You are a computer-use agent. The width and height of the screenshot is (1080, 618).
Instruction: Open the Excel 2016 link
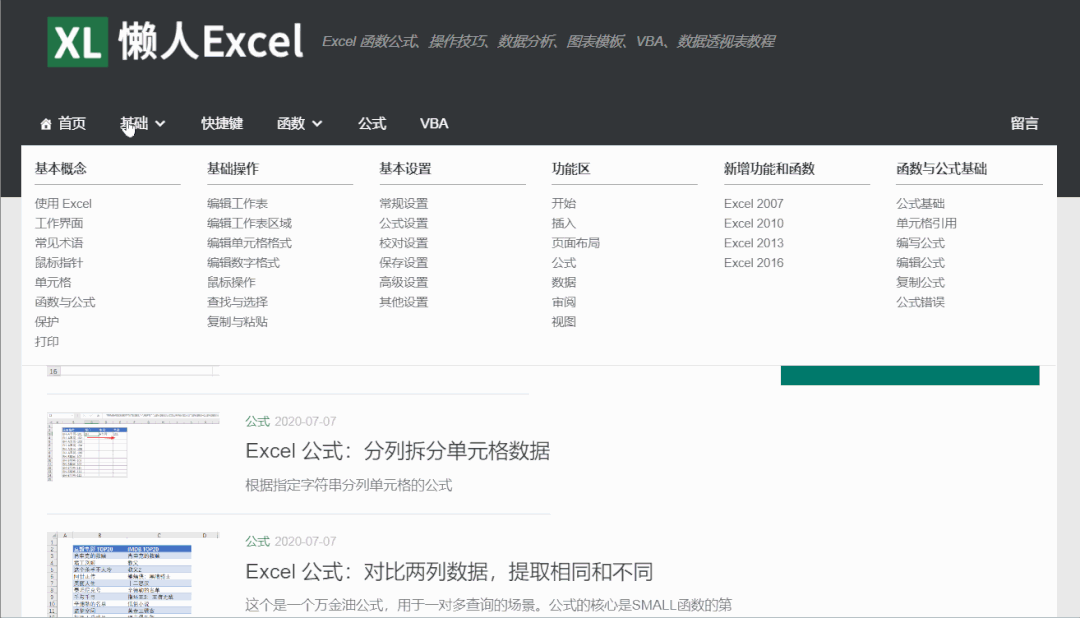point(754,262)
